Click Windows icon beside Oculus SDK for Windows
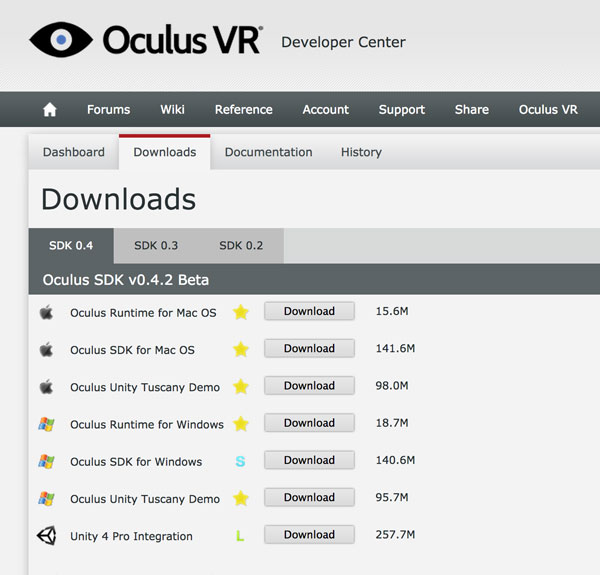 [46, 461]
